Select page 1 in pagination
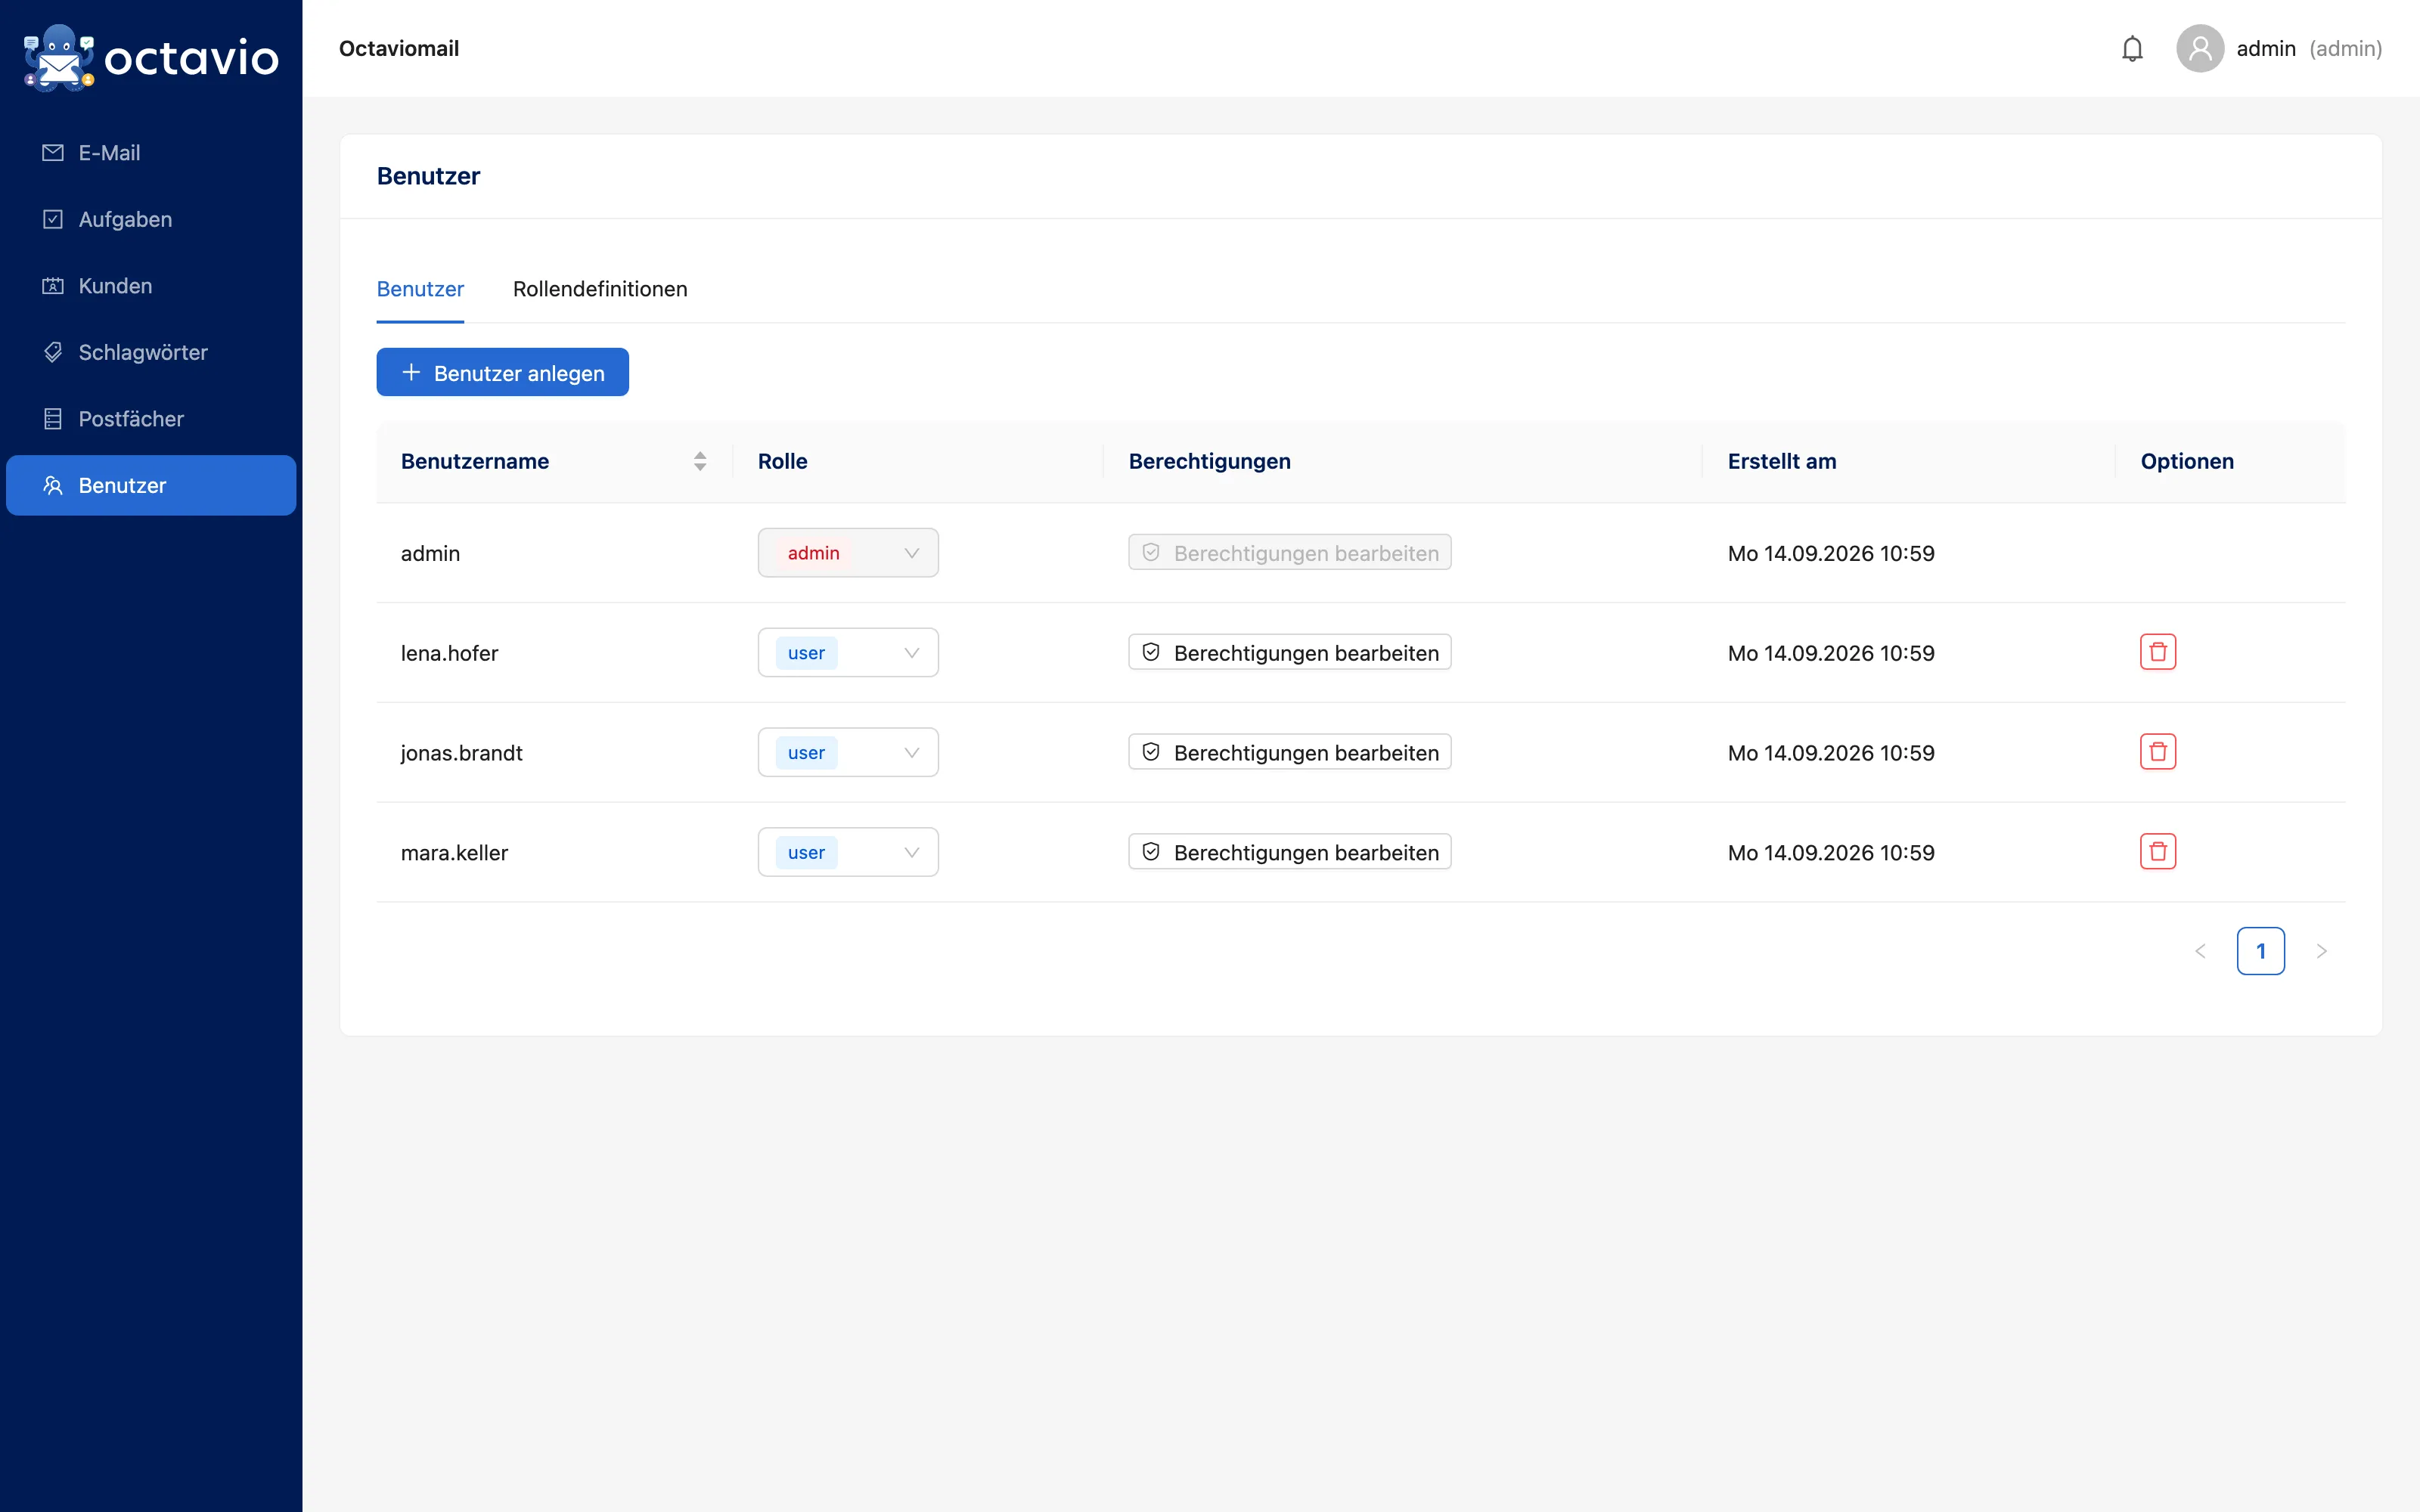 coord(2261,951)
